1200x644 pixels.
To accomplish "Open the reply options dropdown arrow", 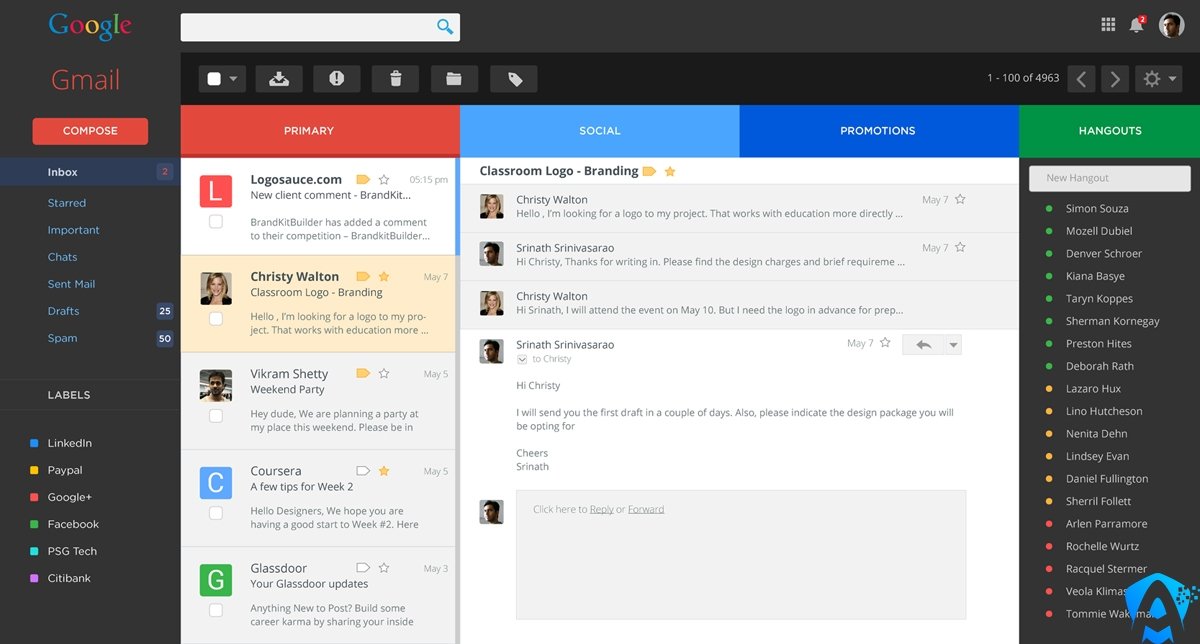I will coord(953,344).
